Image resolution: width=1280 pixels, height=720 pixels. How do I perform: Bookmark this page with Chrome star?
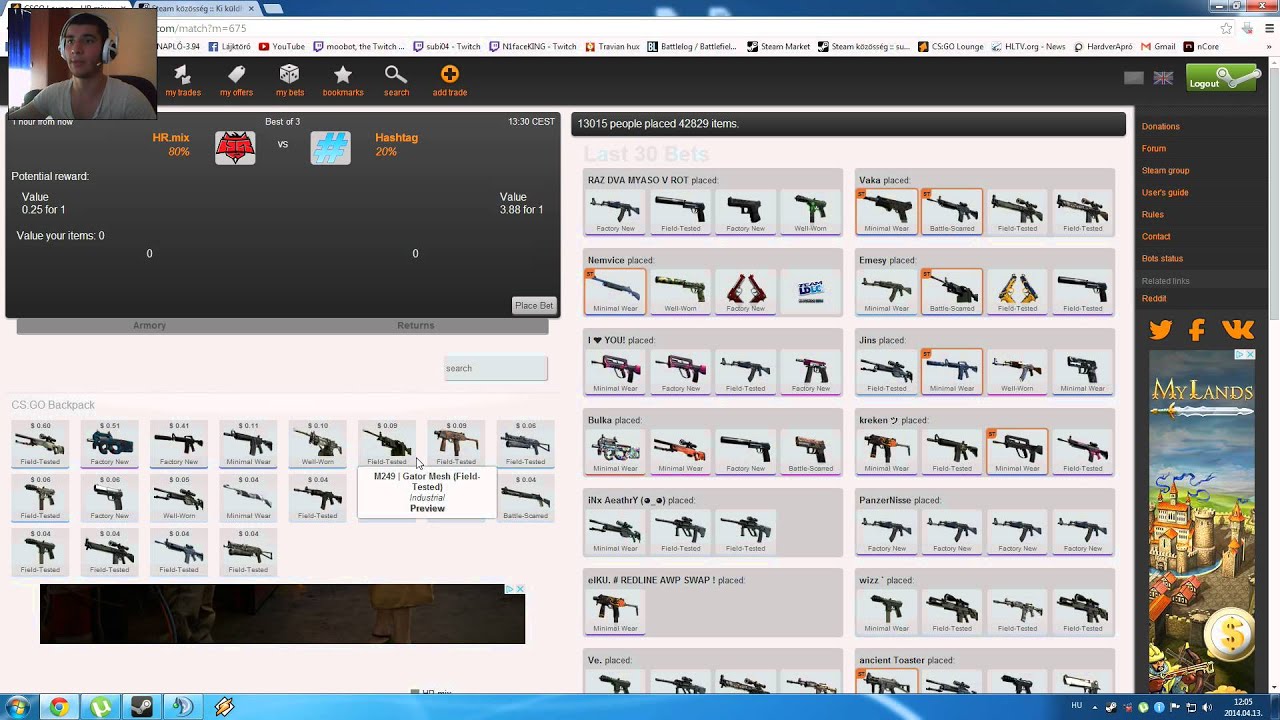point(1226,28)
